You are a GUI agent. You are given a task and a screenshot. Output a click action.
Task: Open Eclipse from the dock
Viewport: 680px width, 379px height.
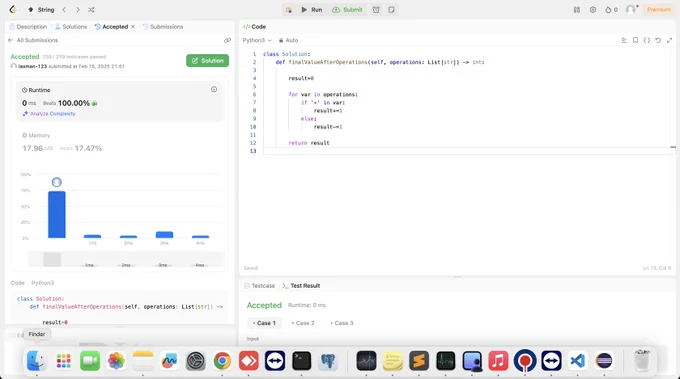click(604, 361)
